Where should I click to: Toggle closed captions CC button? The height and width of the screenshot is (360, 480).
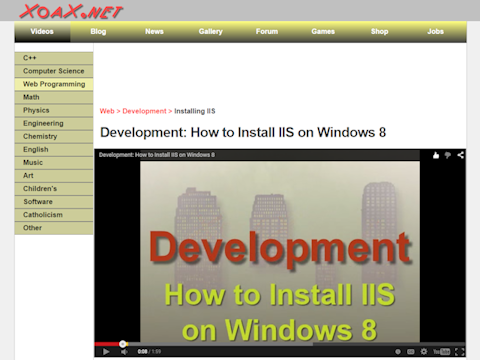(x=411, y=351)
